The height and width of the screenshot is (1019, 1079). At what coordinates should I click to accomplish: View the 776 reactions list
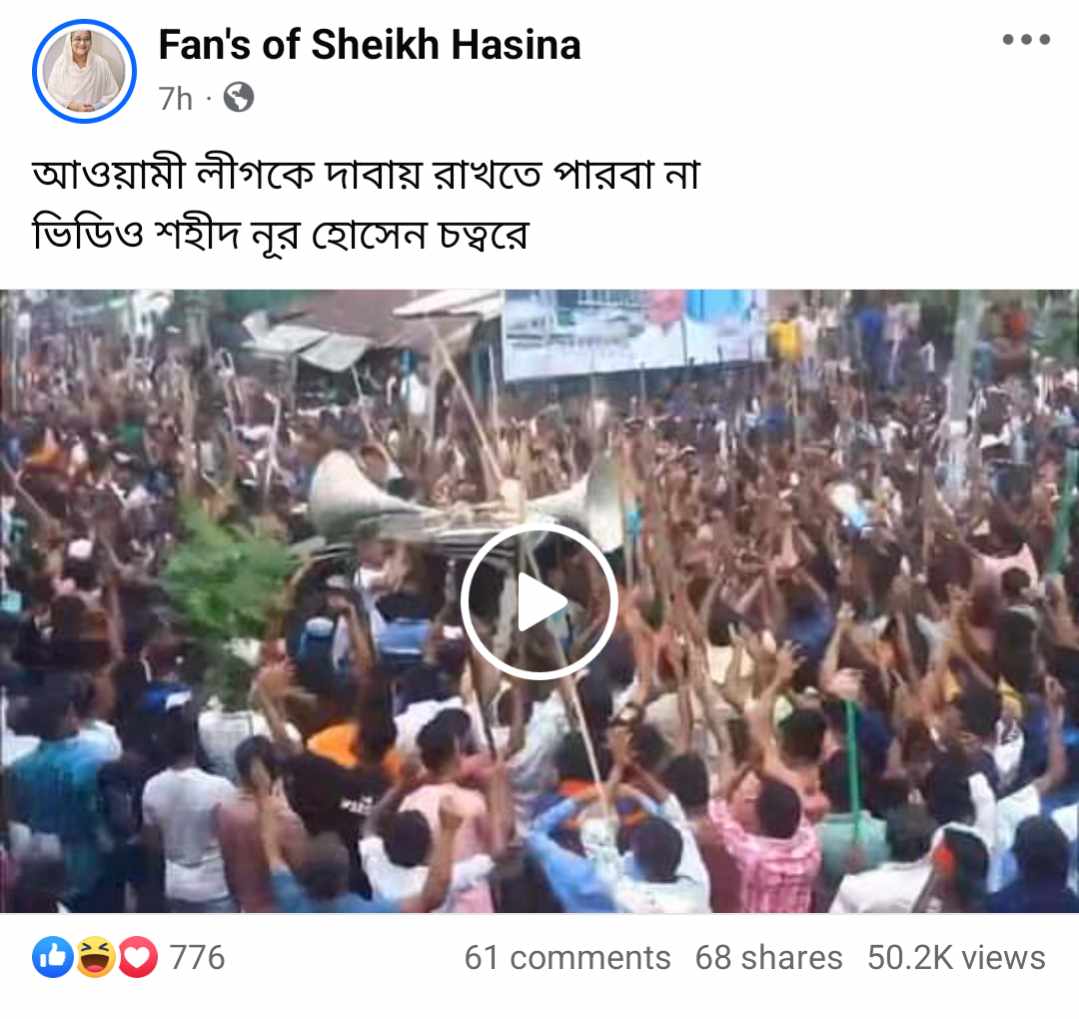(197, 957)
